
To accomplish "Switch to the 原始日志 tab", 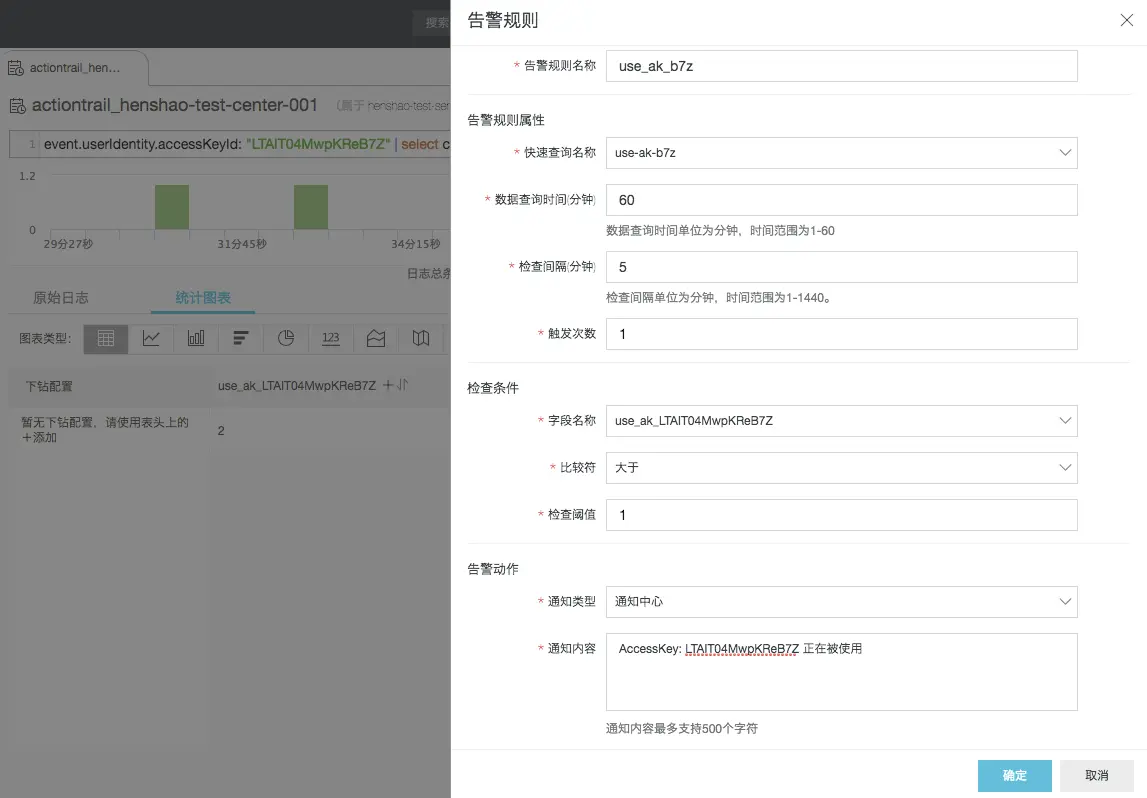I will coord(61,298).
